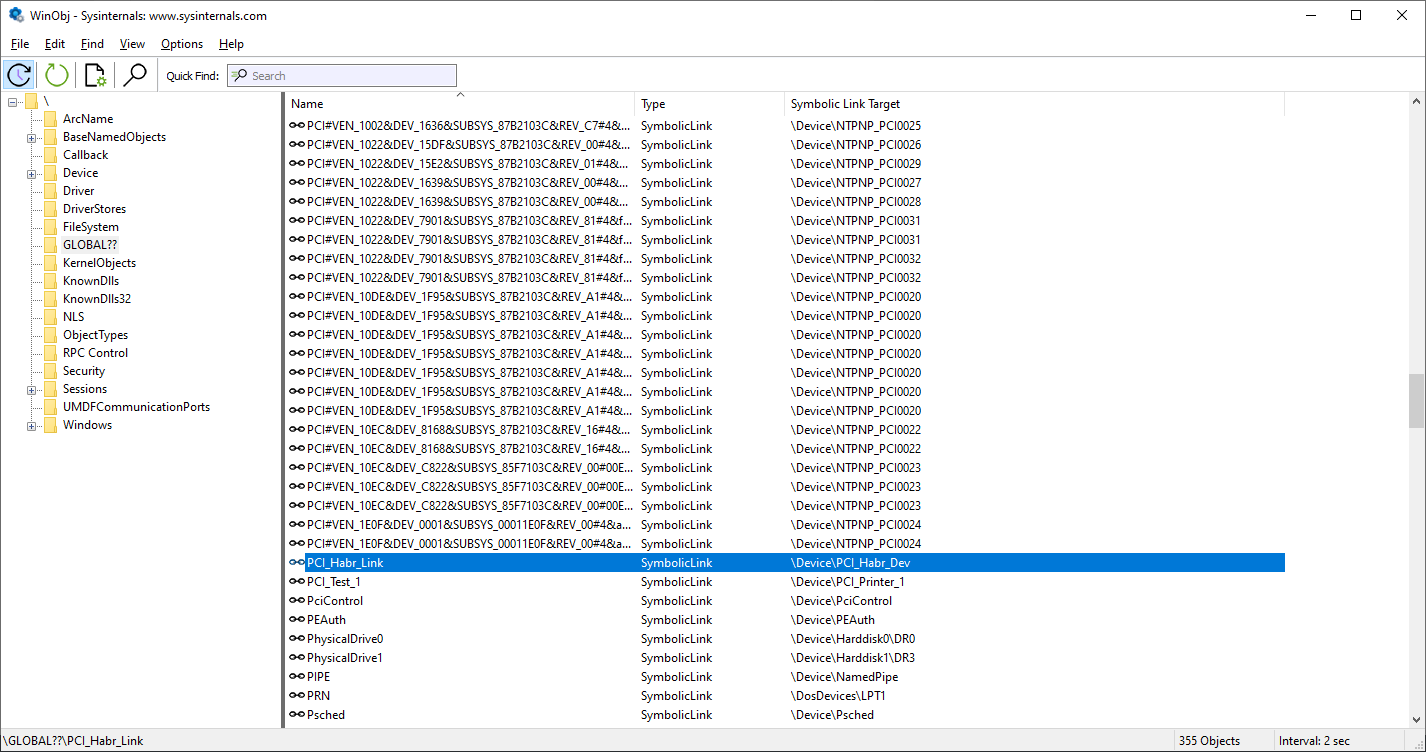The height and width of the screenshot is (752, 1426).
Task: Open the Help menu
Action: coord(231,44)
